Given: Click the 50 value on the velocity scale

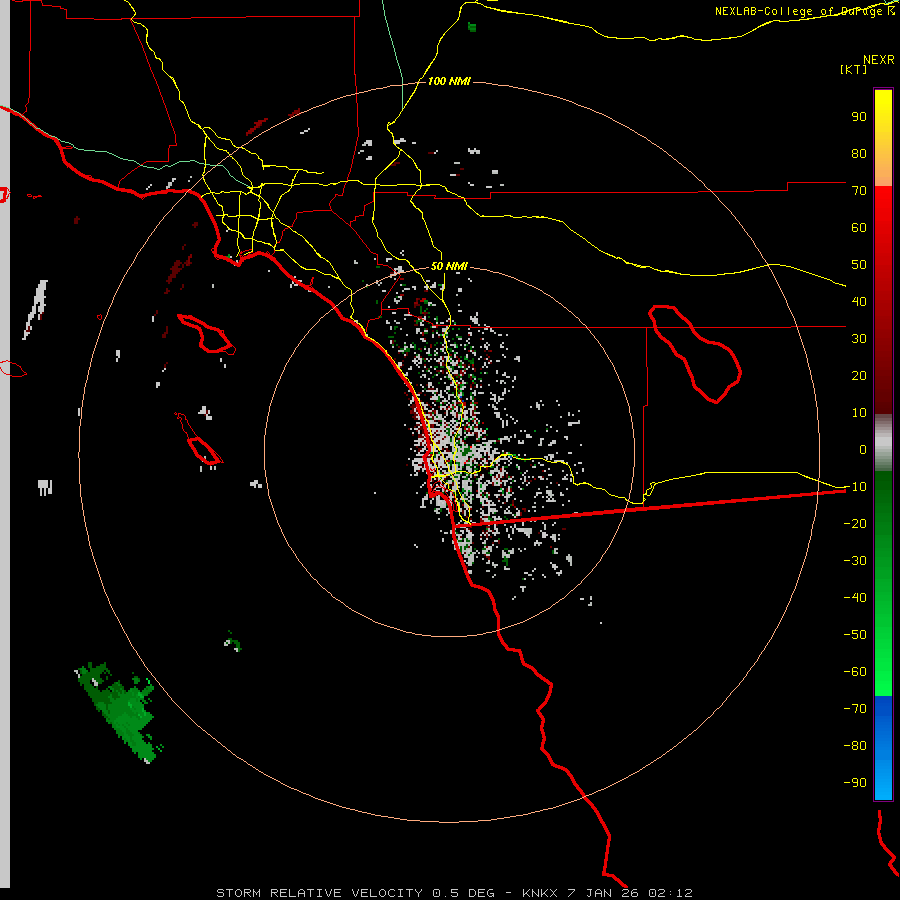Looking at the screenshot, I should point(859,265).
